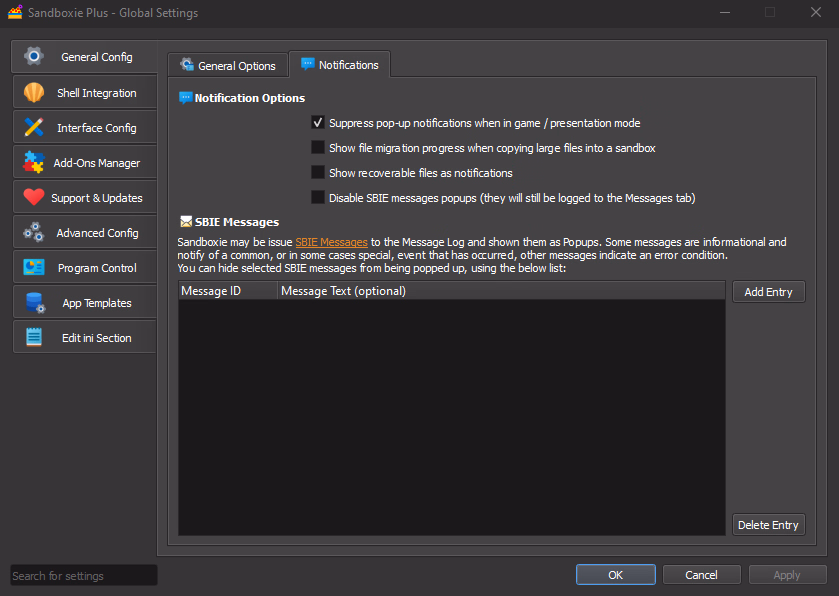Click the Message ID column header

point(227,291)
